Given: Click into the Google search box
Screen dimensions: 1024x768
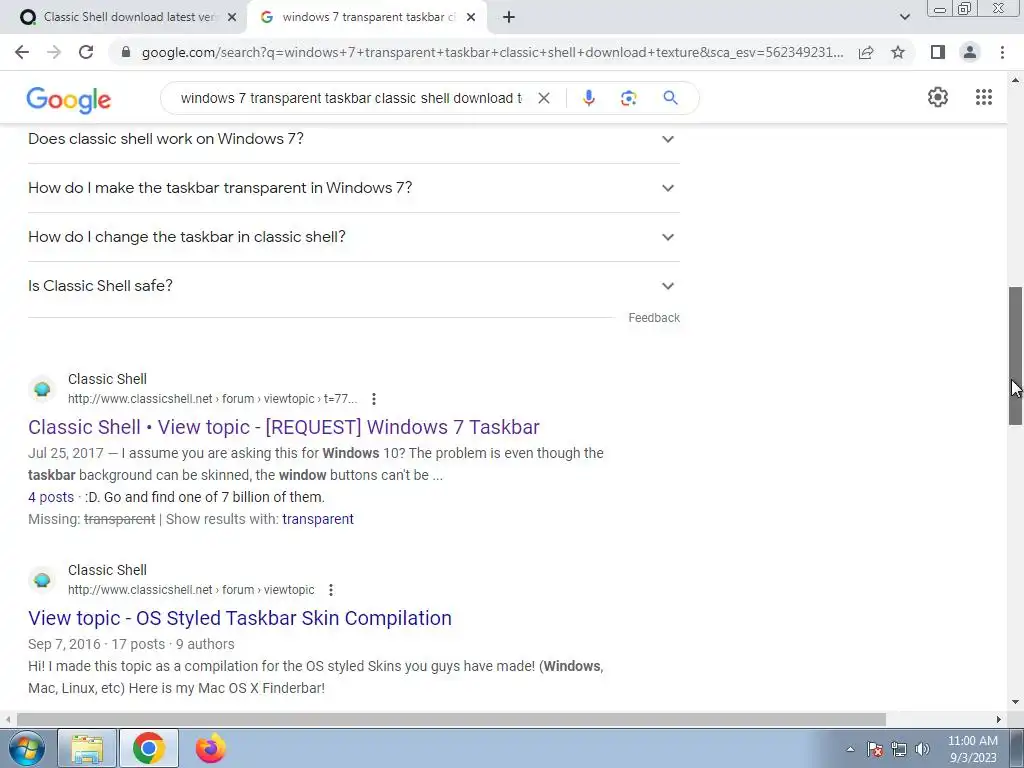Looking at the screenshot, I should (x=351, y=98).
